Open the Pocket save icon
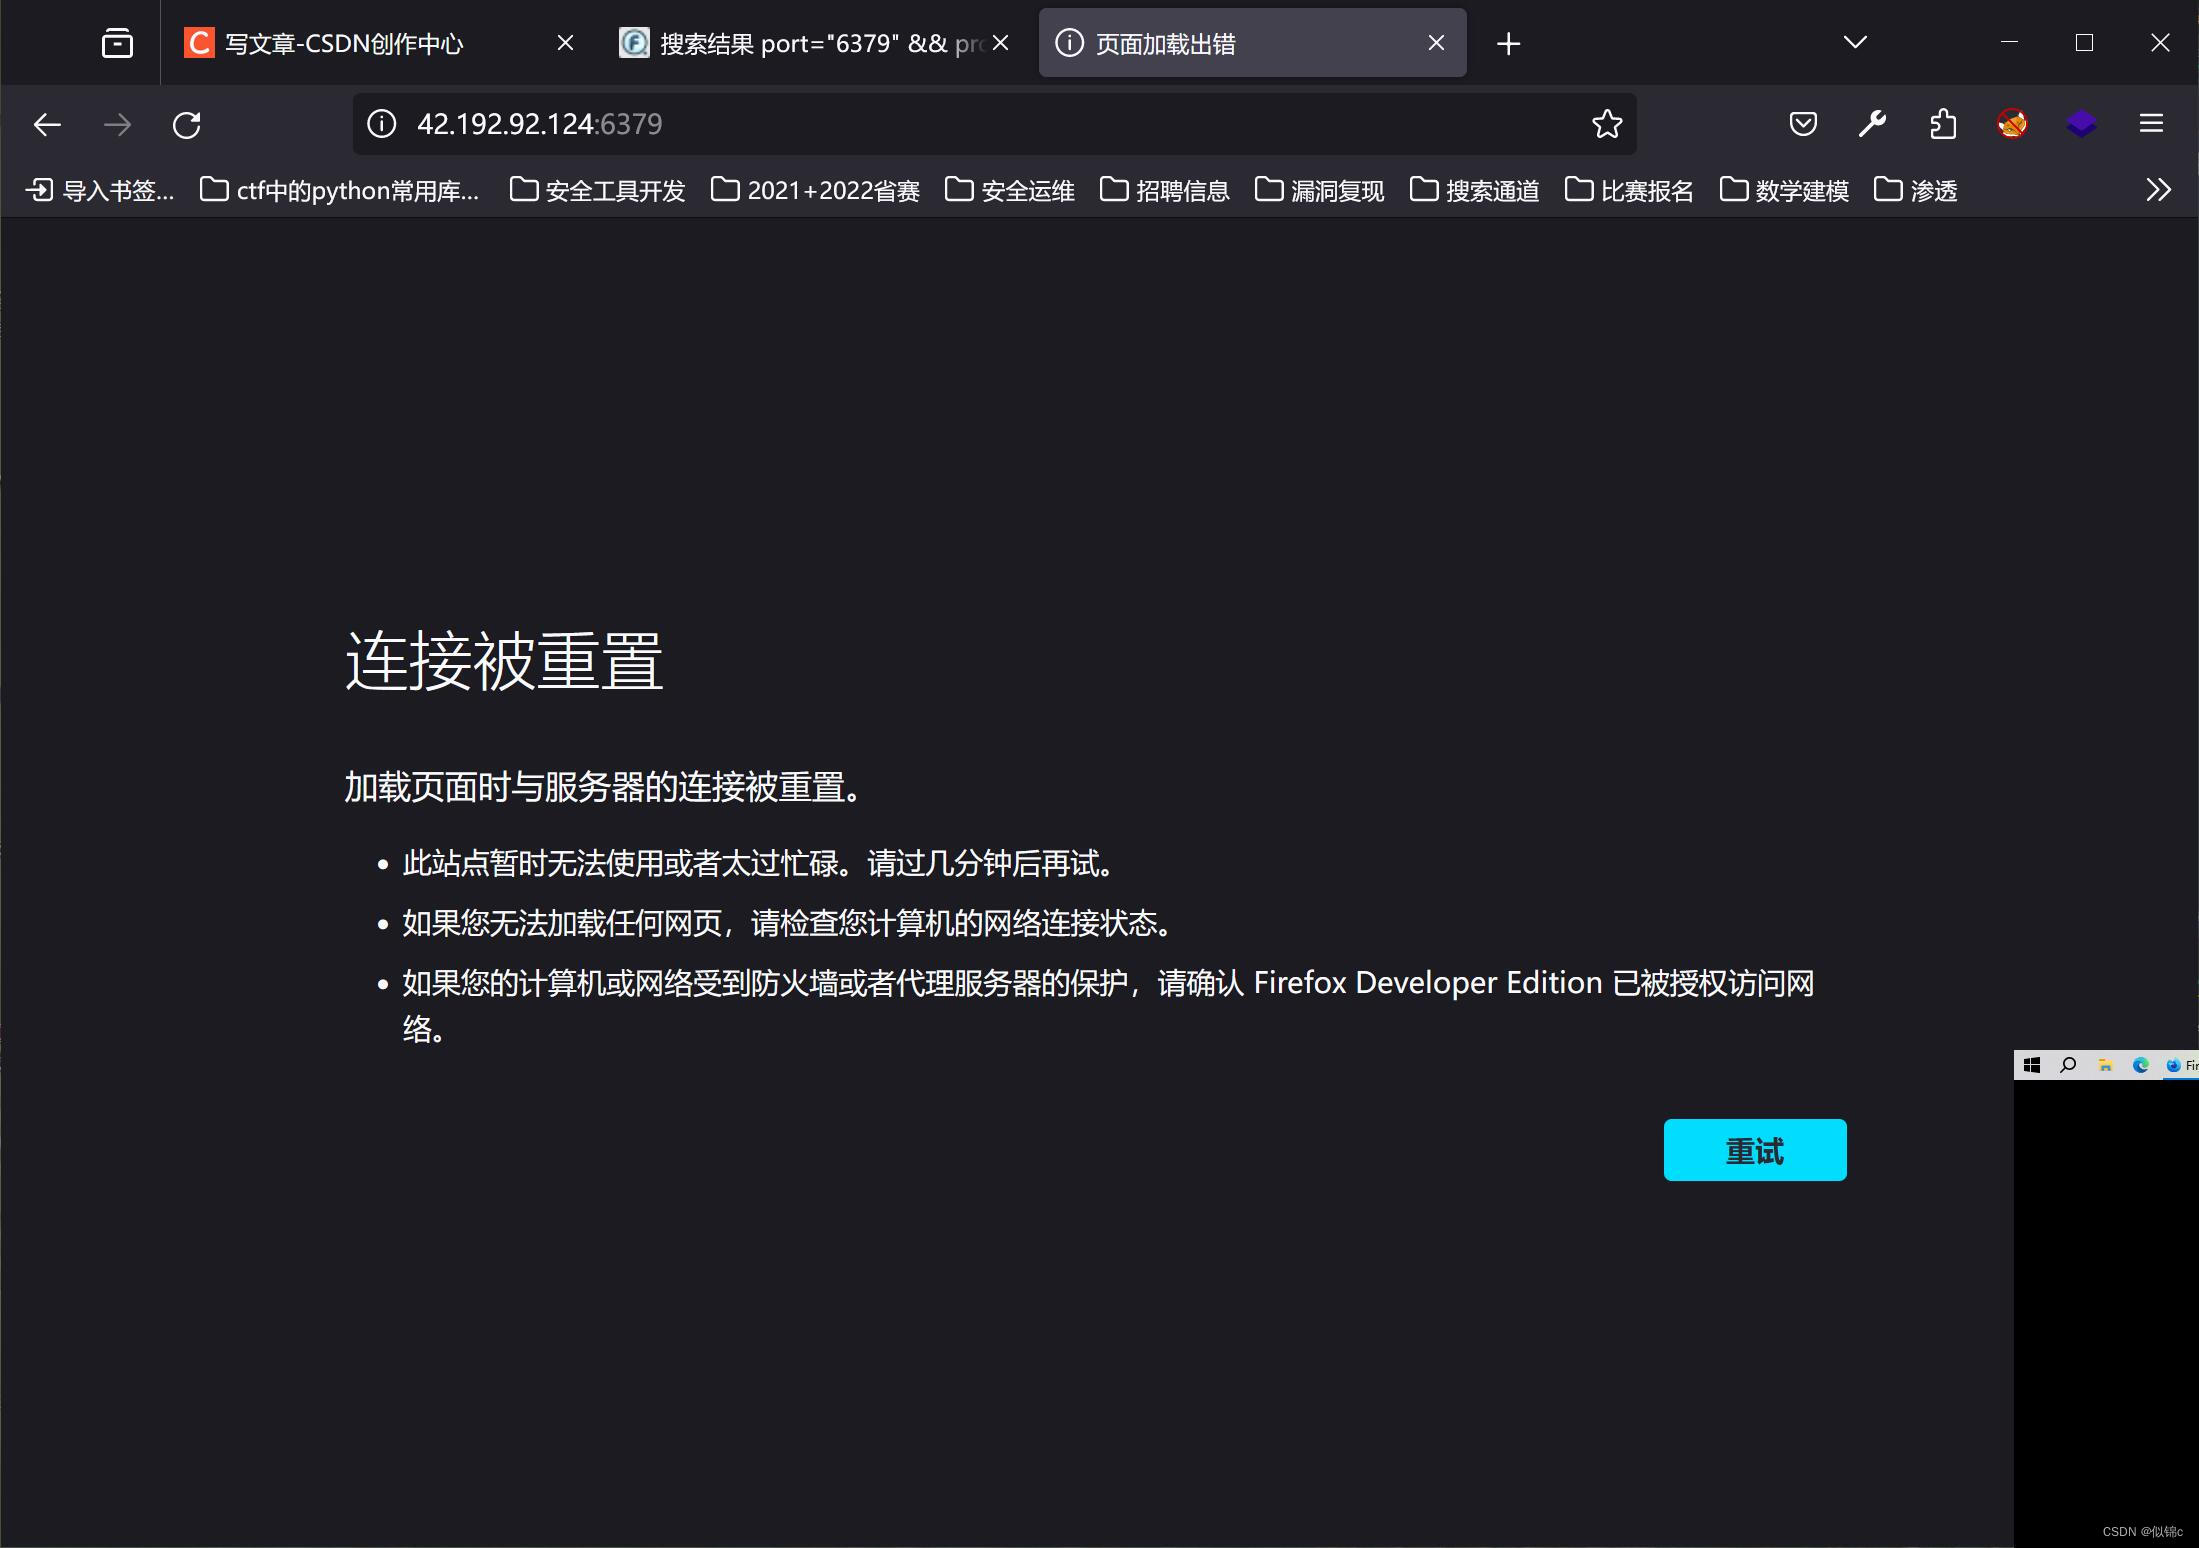This screenshot has height=1548, width=2199. click(1802, 124)
